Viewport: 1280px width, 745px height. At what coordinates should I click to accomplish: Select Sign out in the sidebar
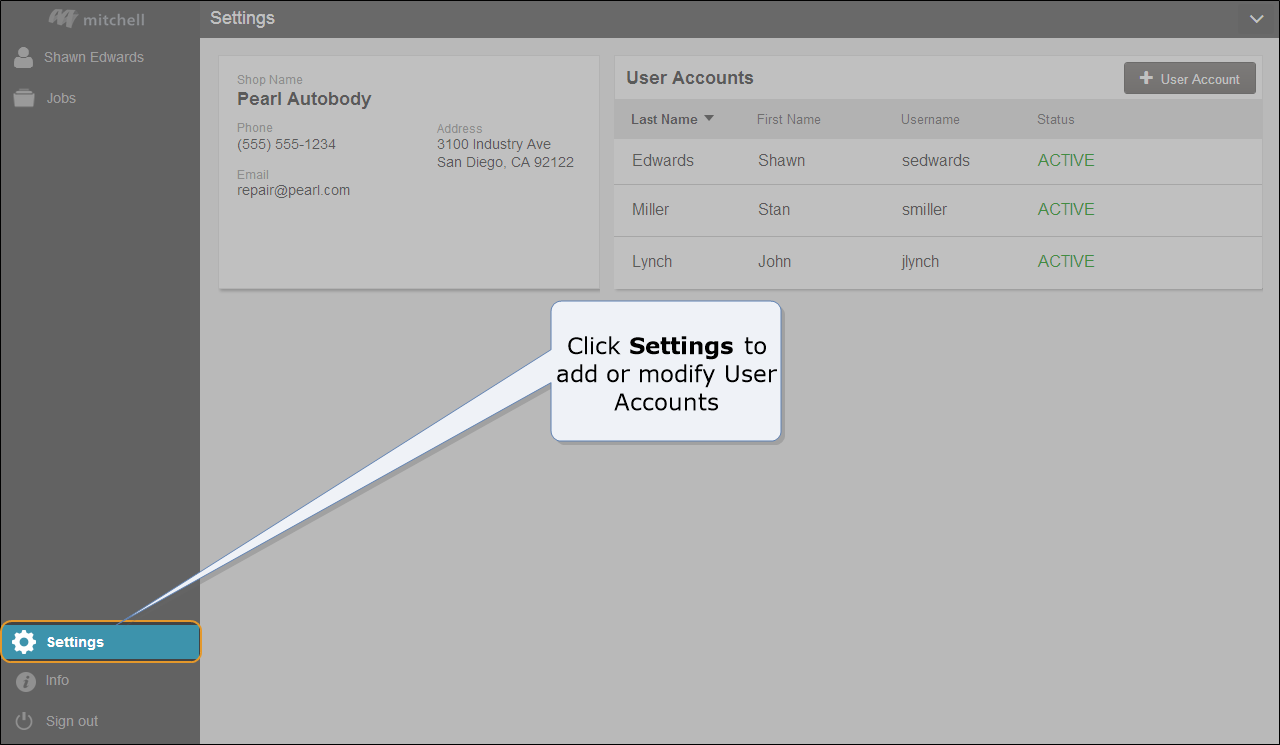(72, 721)
